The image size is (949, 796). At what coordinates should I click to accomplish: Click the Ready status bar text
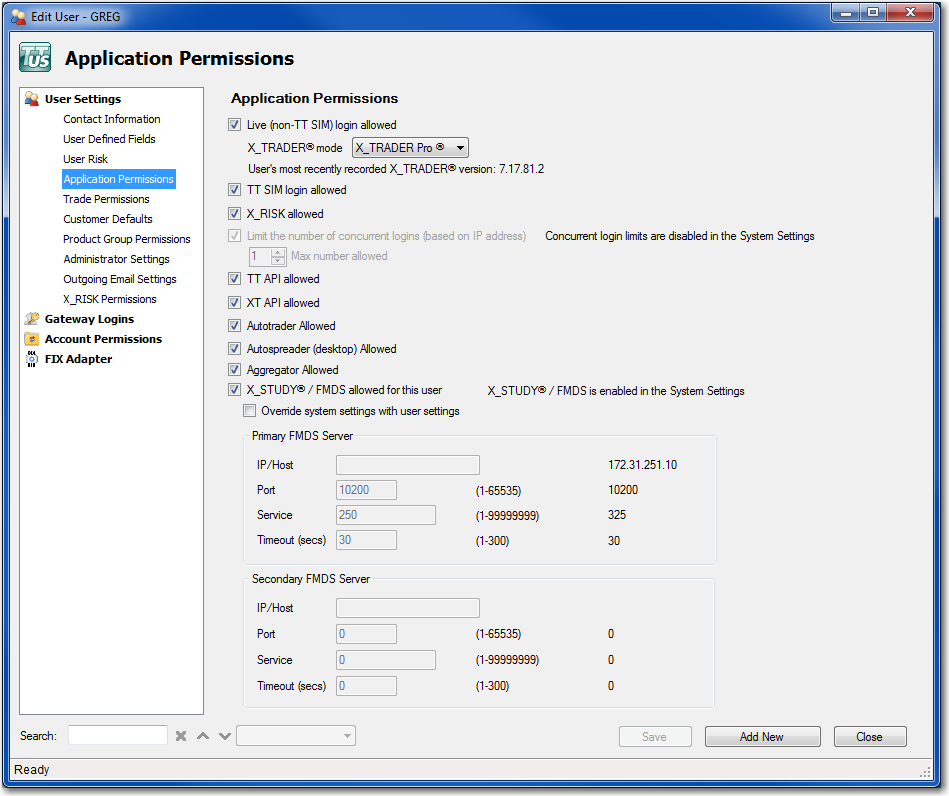point(31,769)
